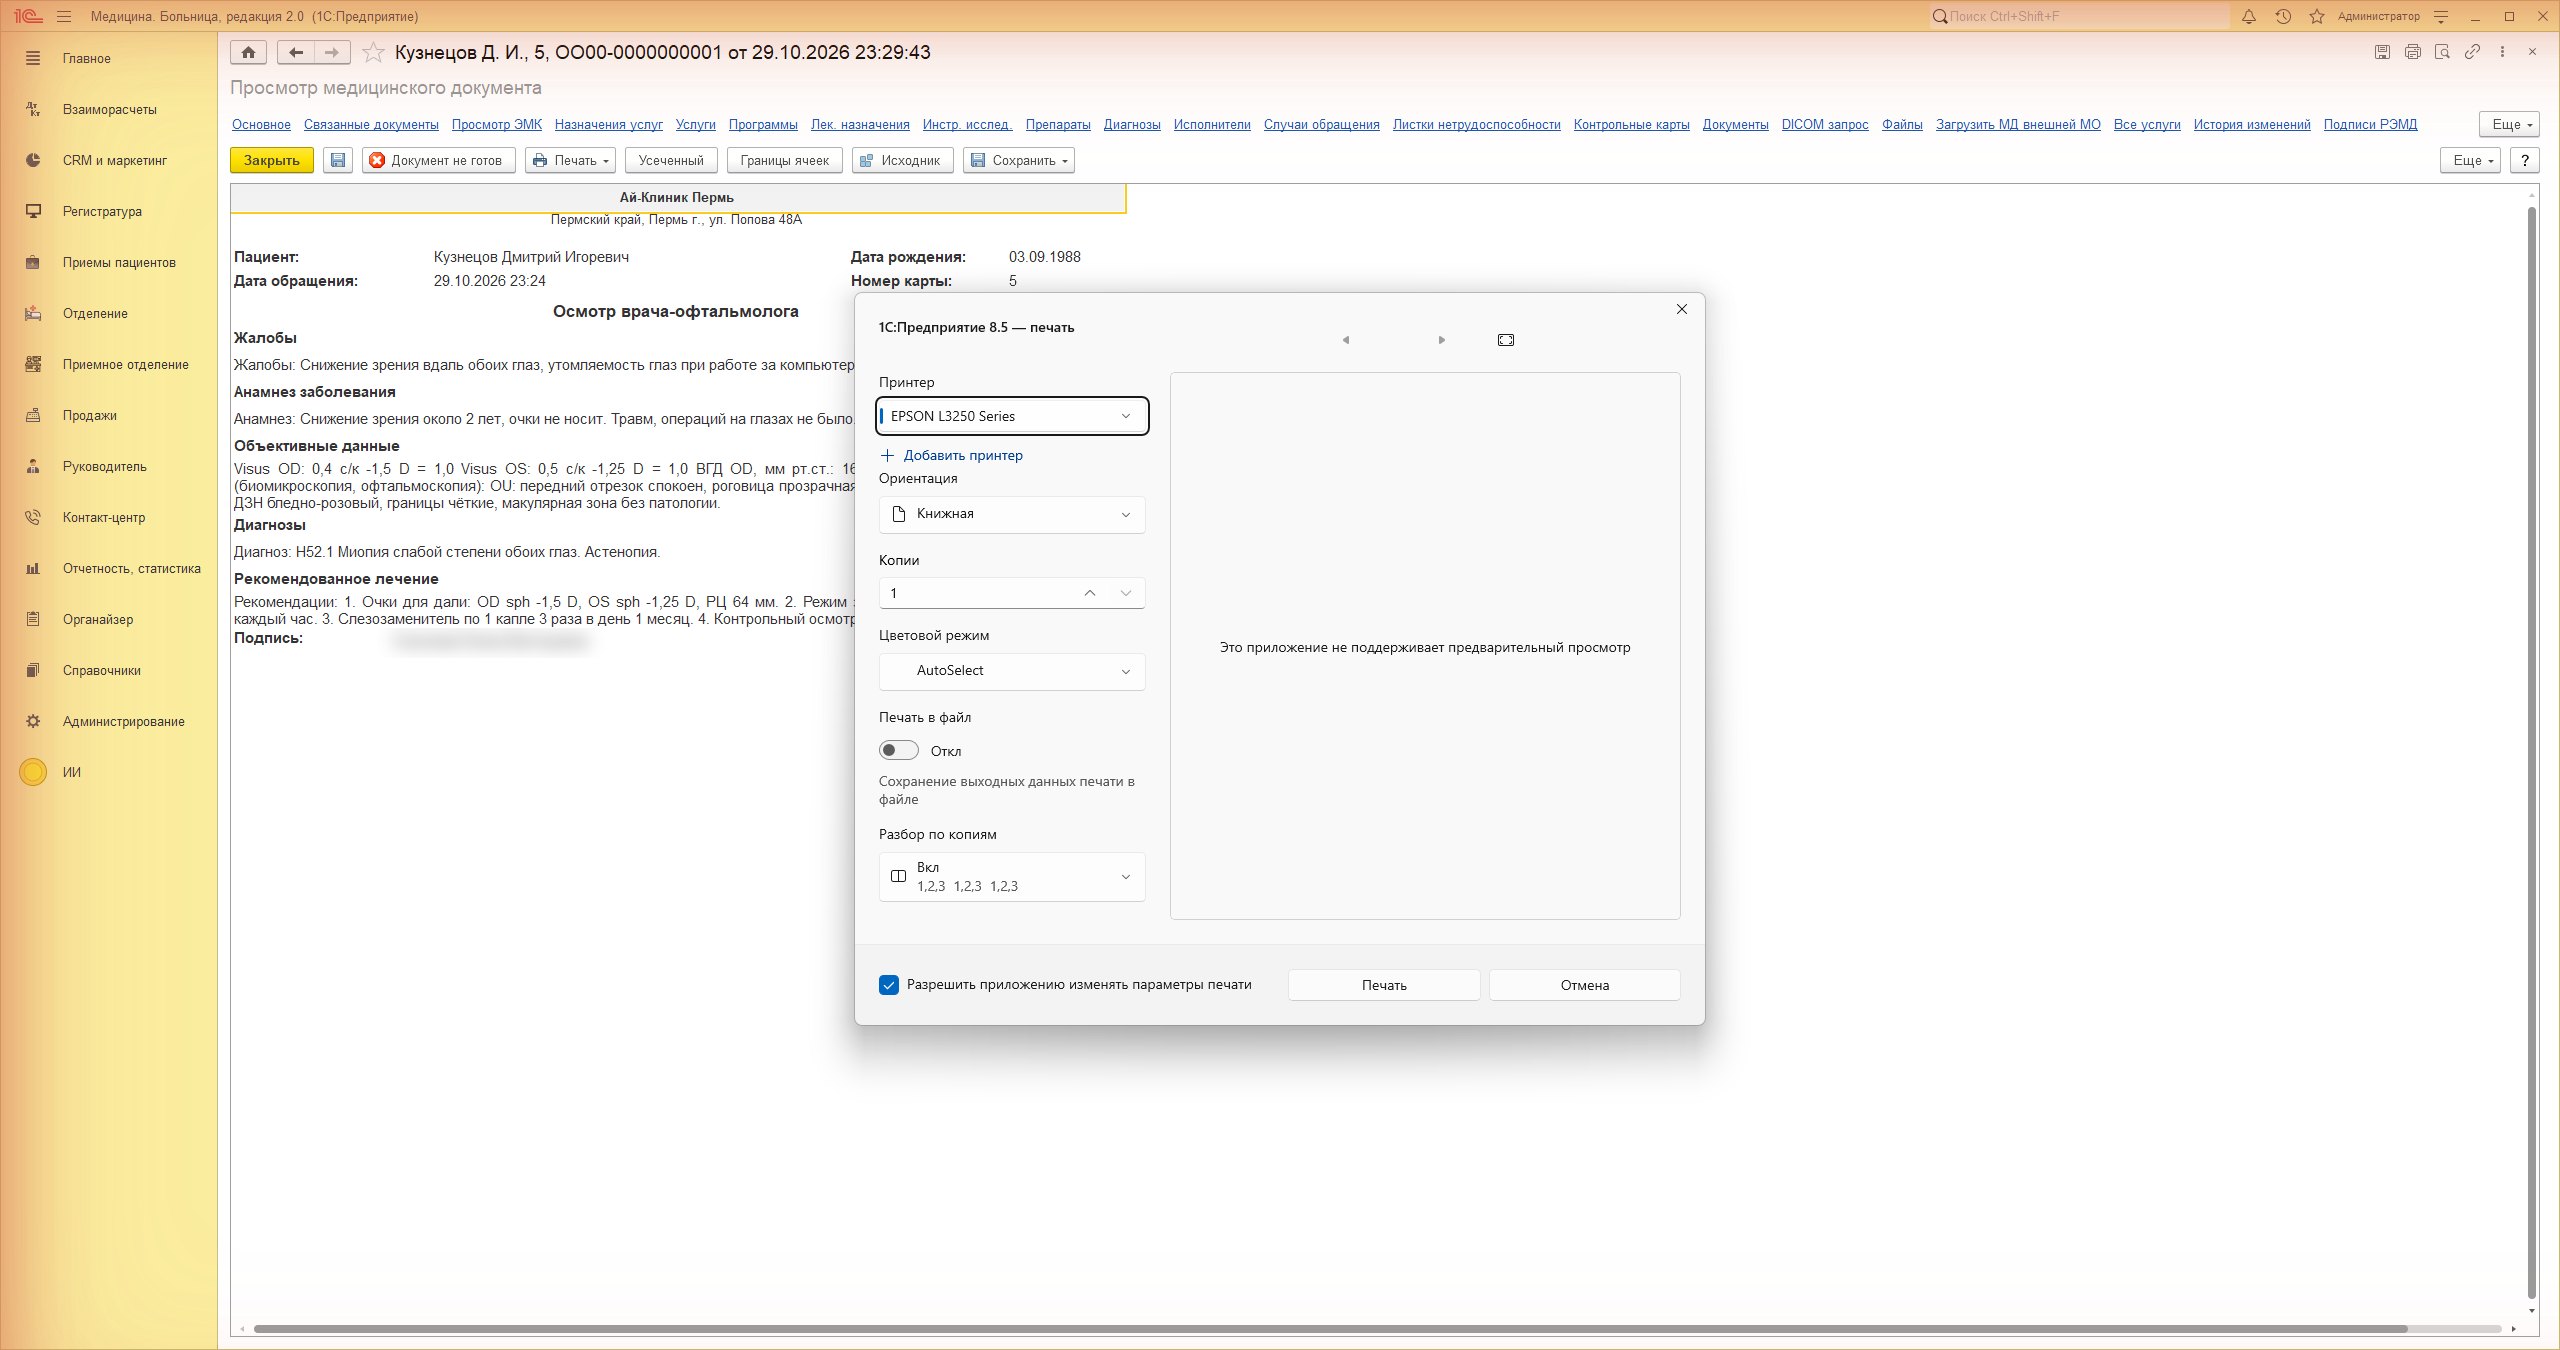Expand the Сохранить toolbar dropdown
Image resolution: width=2560 pixels, height=1350 pixels.
tap(1019, 160)
